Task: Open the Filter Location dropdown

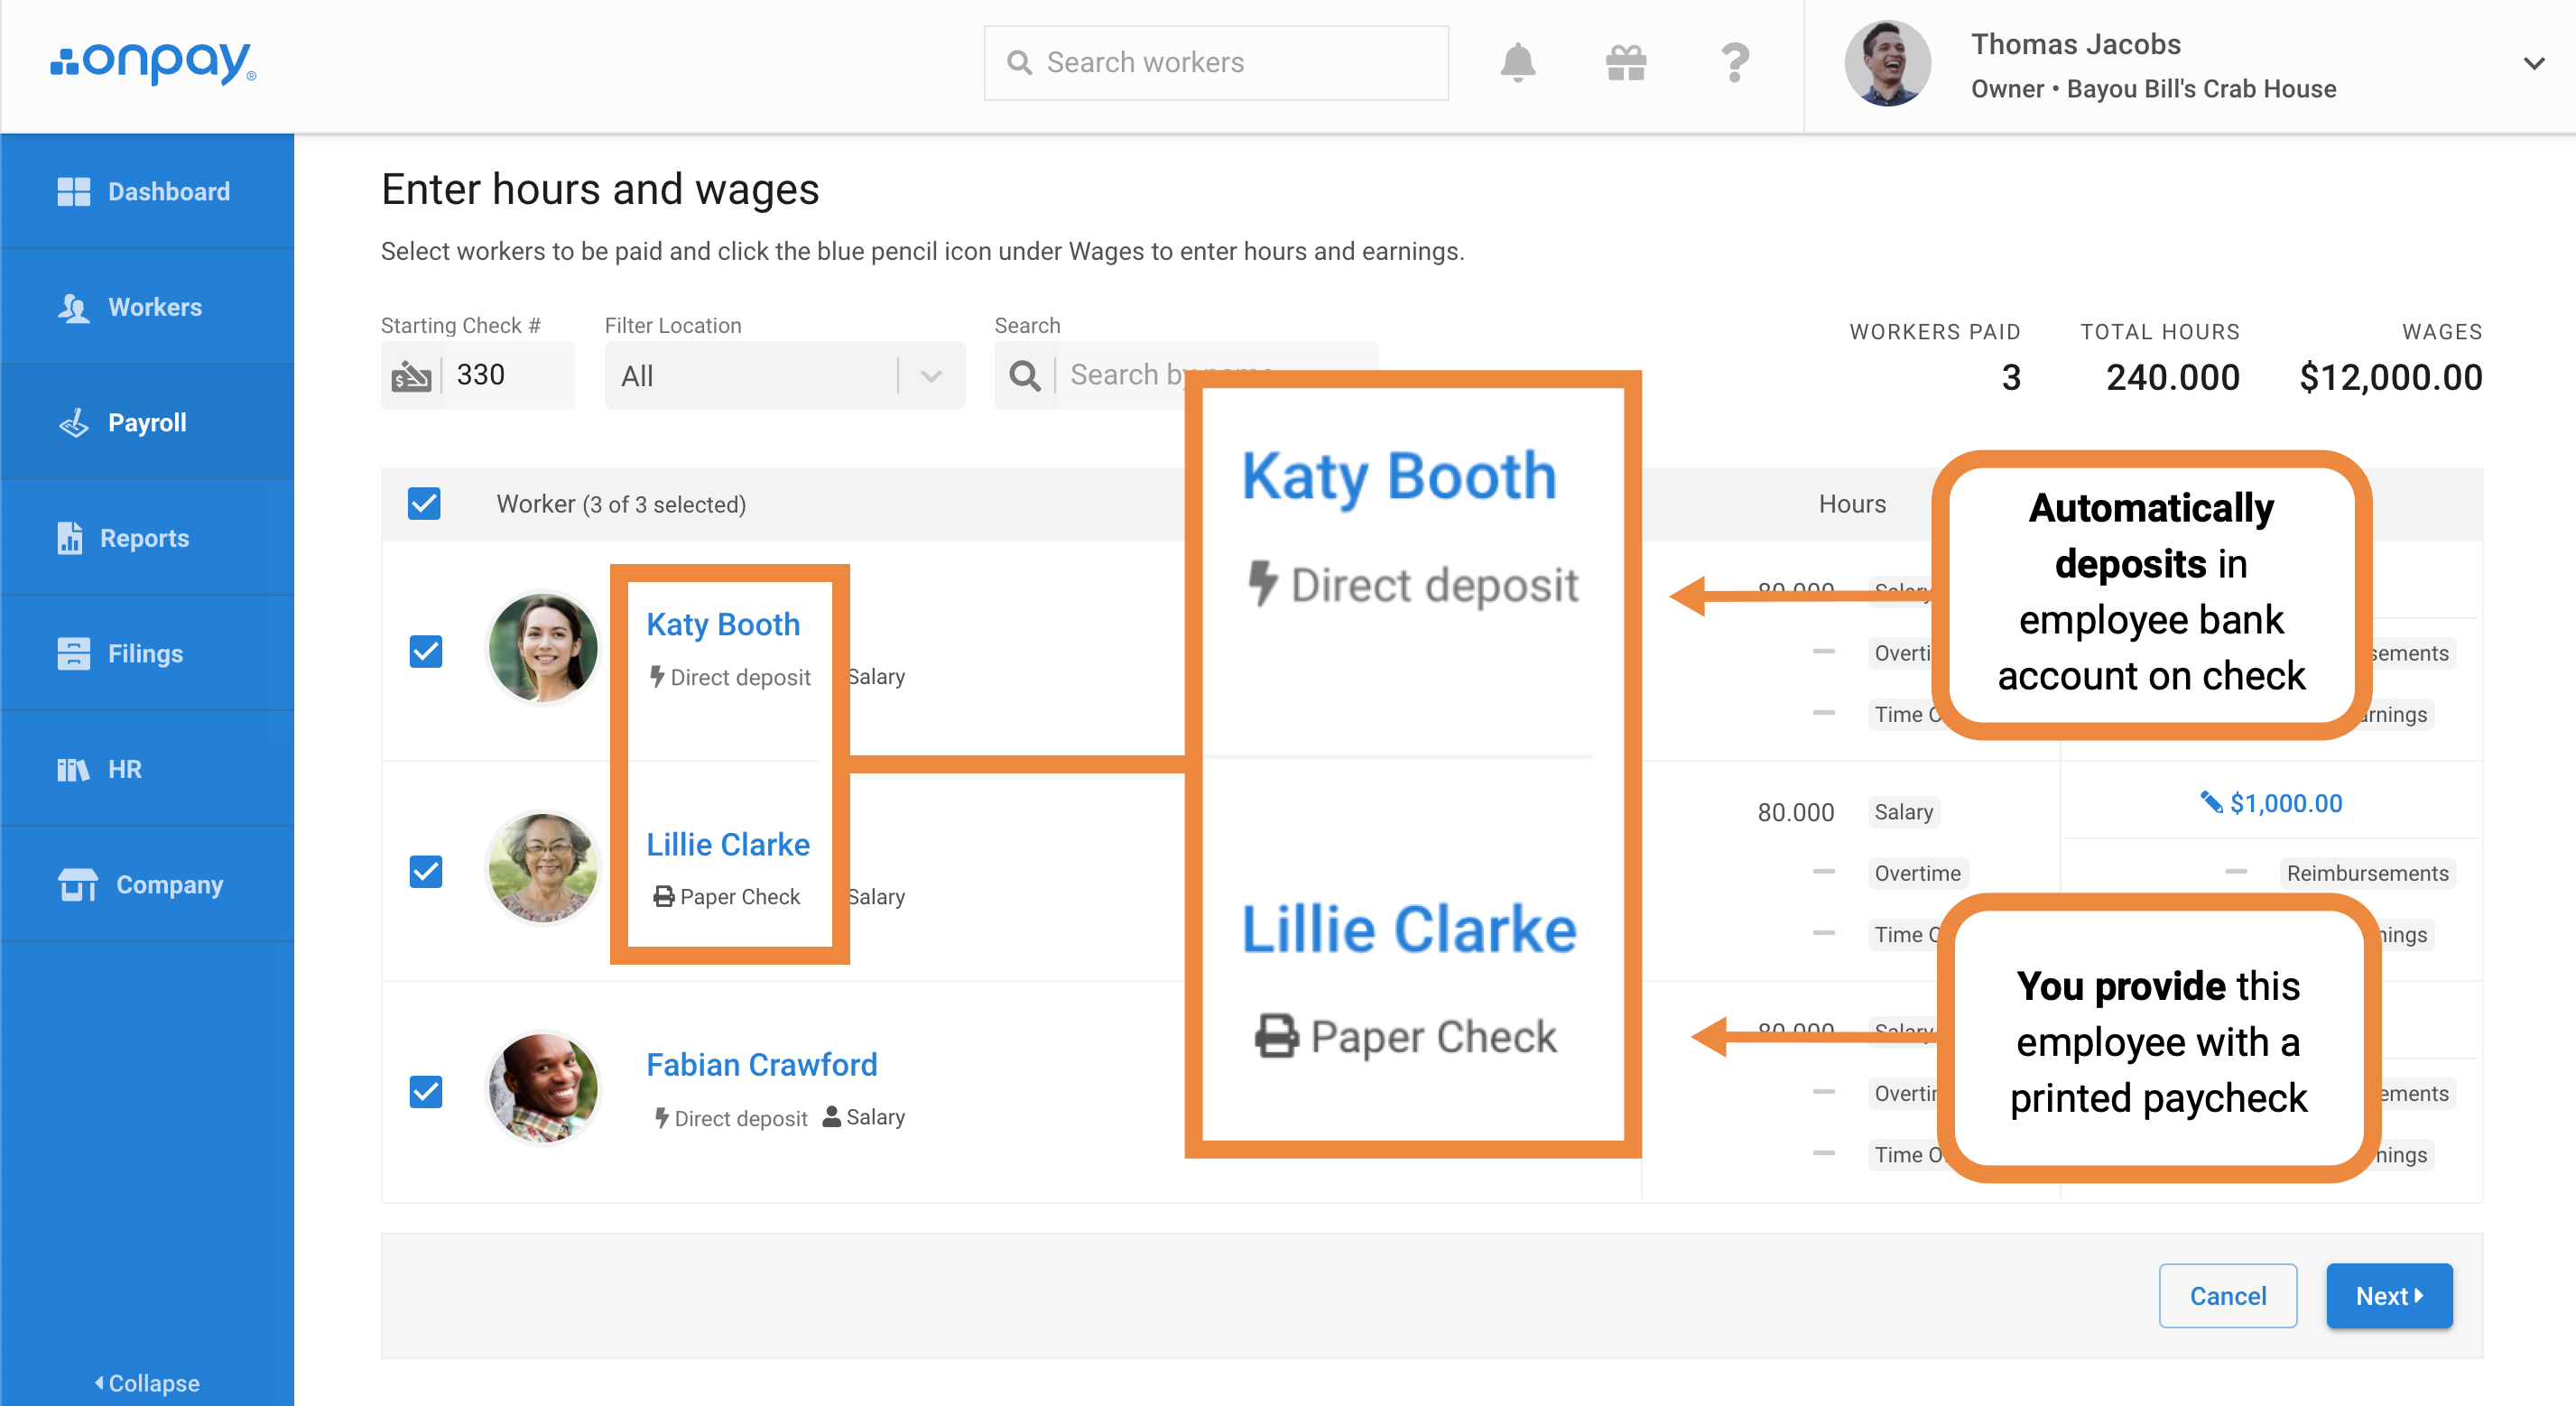Action: [784, 376]
